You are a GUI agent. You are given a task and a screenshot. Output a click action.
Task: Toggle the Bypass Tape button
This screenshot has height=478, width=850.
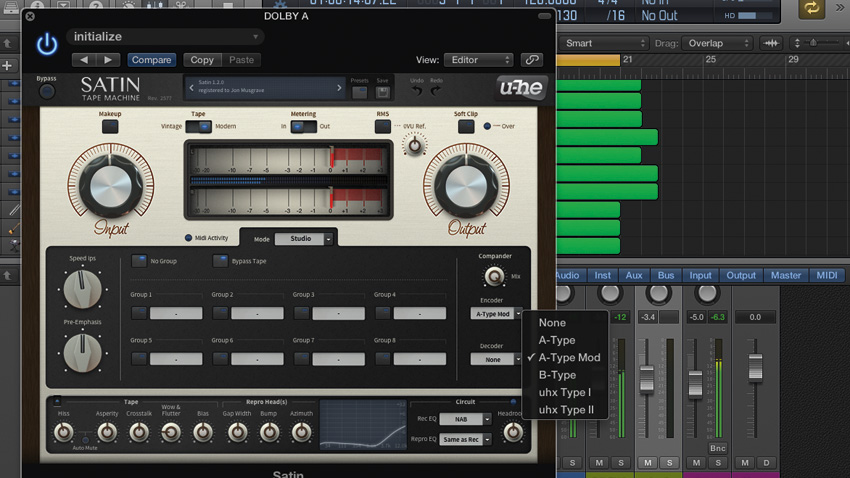(x=220, y=261)
